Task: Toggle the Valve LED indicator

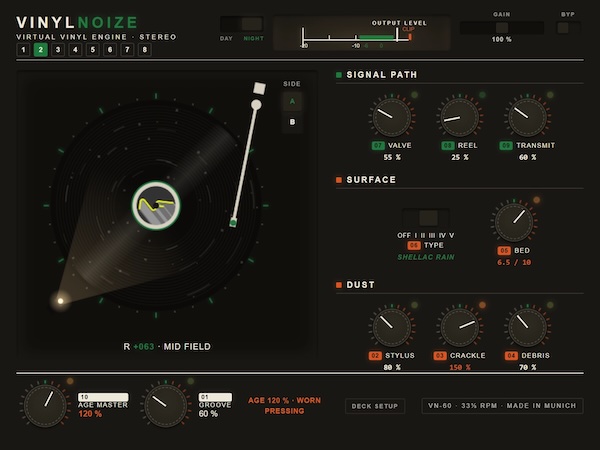Action: (414, 95)
